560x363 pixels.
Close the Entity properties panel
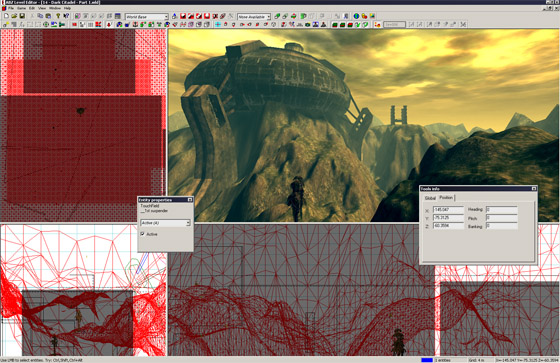pos(190,200)
